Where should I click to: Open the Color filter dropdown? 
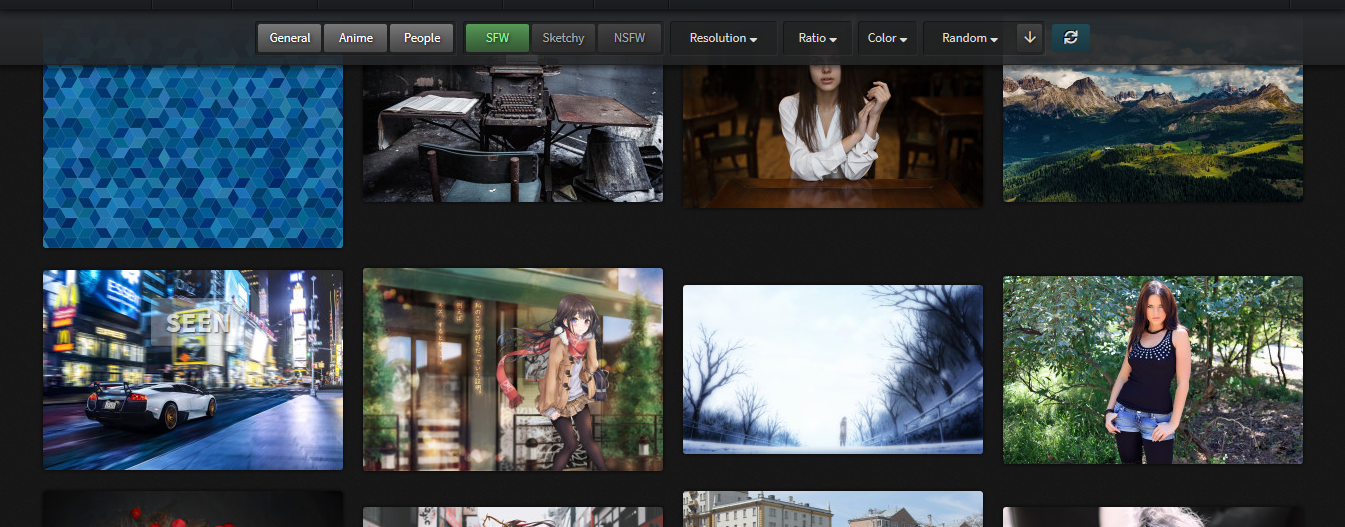click(x=887, y=38)
